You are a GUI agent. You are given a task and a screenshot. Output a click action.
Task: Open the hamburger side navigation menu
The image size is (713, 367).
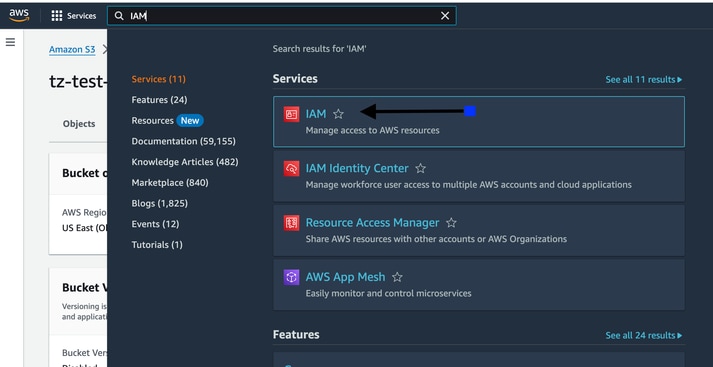coord(10,42)
